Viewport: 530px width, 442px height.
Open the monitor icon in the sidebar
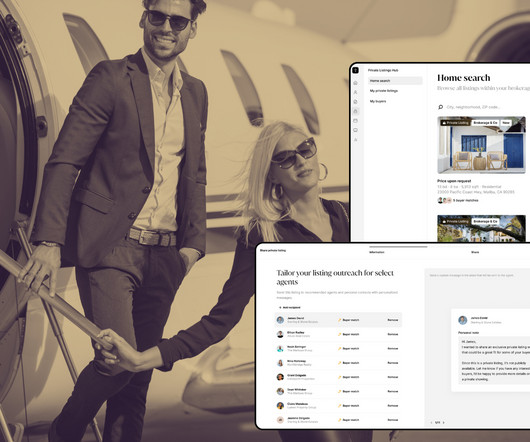[355, 130]
